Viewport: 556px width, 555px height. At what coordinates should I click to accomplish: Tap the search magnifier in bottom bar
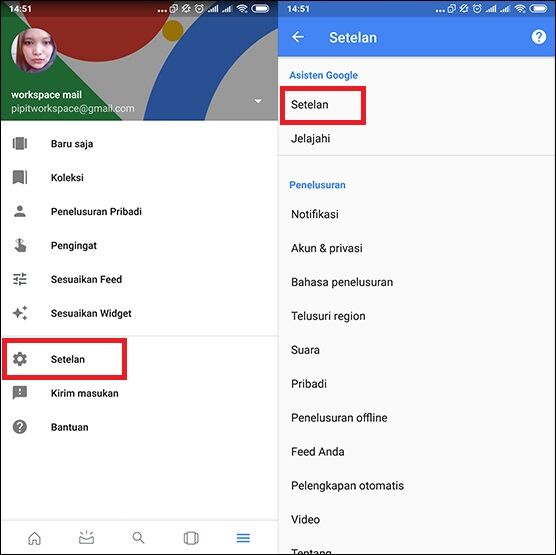[138, 538]
